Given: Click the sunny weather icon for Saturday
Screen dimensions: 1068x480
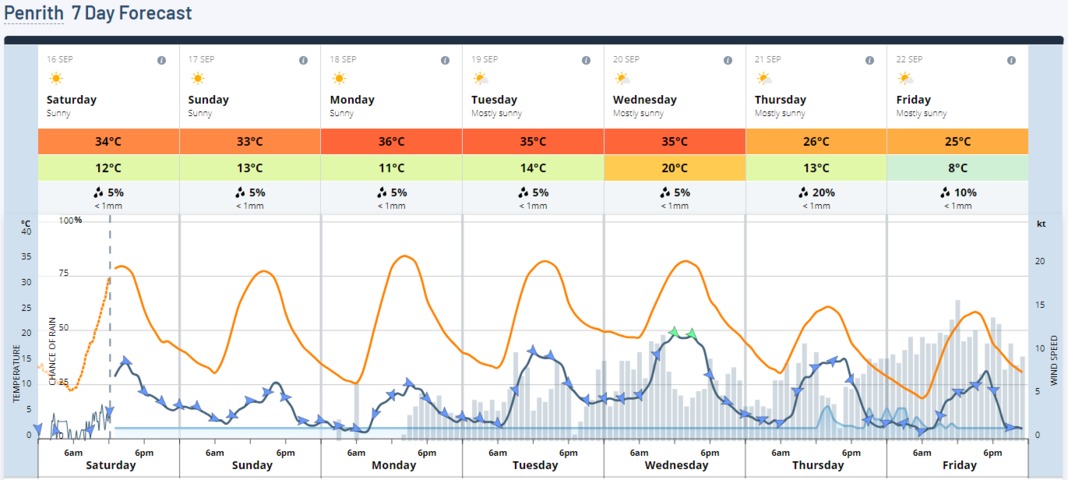Looking at the screenshot, I should (x=56, y=78).
